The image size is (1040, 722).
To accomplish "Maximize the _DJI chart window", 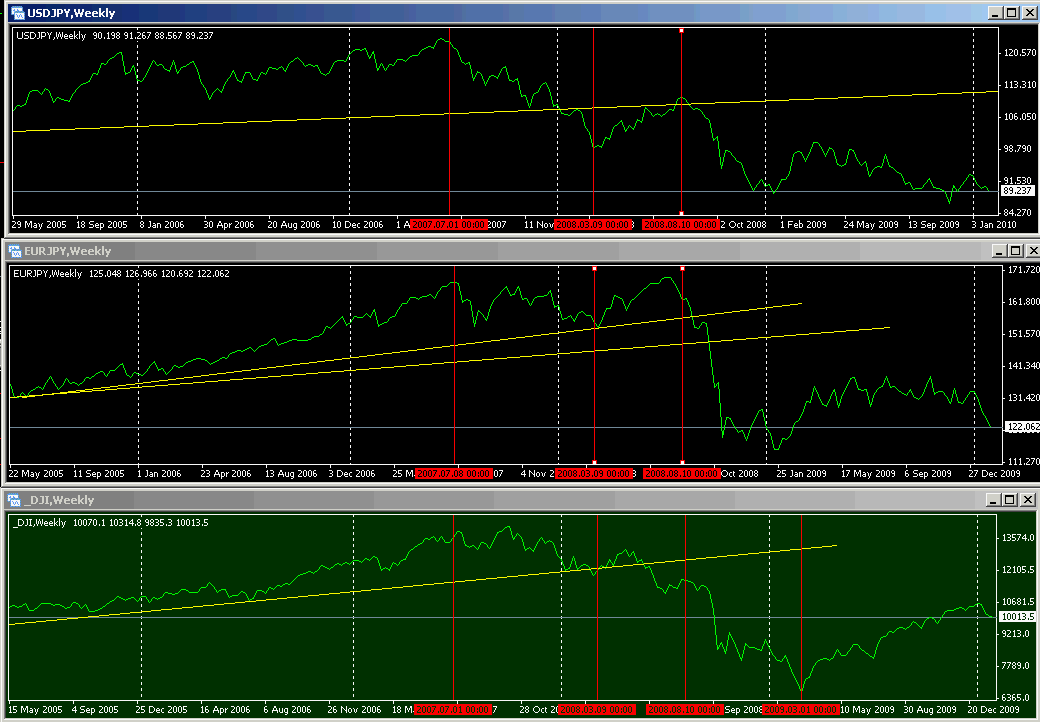I will (1011, 500).
